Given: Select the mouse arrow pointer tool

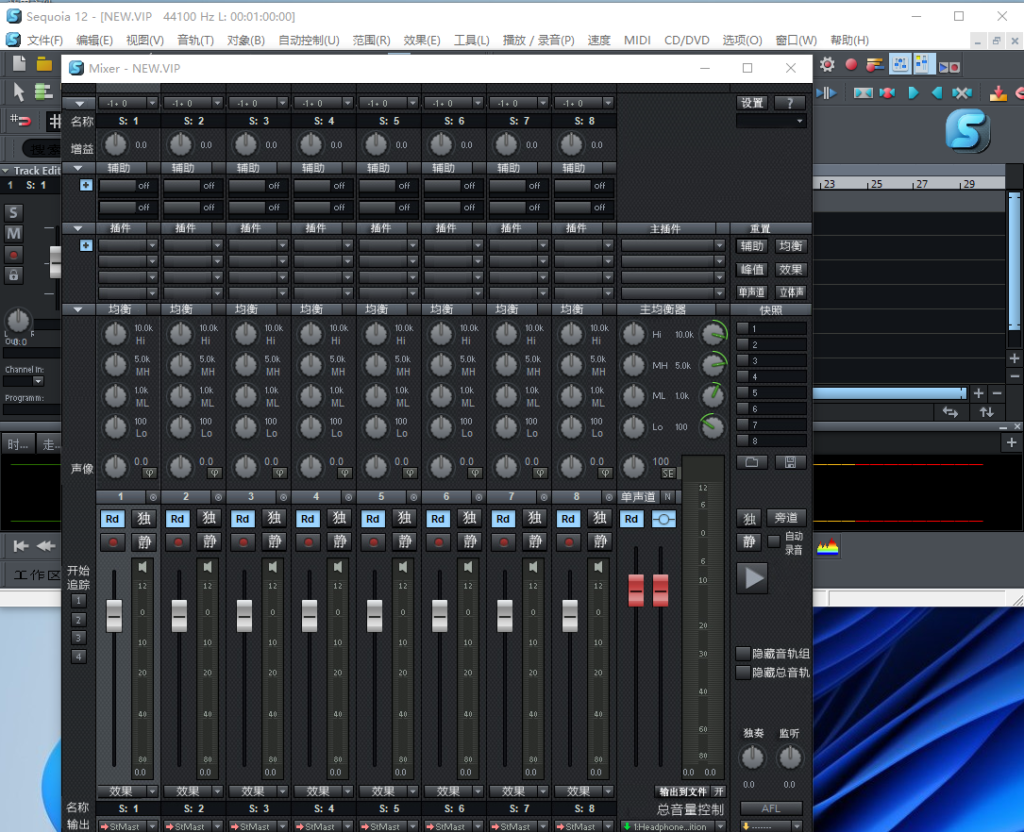Looking at the screenshot, I should (x=18, y=92).
